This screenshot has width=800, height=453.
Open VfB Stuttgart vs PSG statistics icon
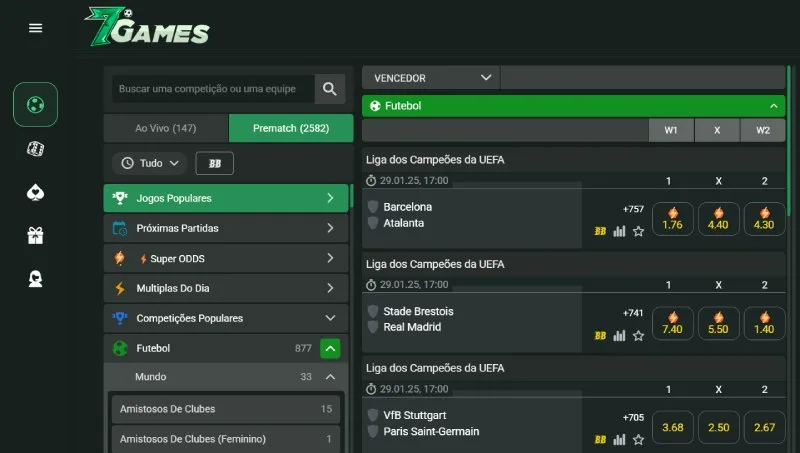(x=619, y=439)
